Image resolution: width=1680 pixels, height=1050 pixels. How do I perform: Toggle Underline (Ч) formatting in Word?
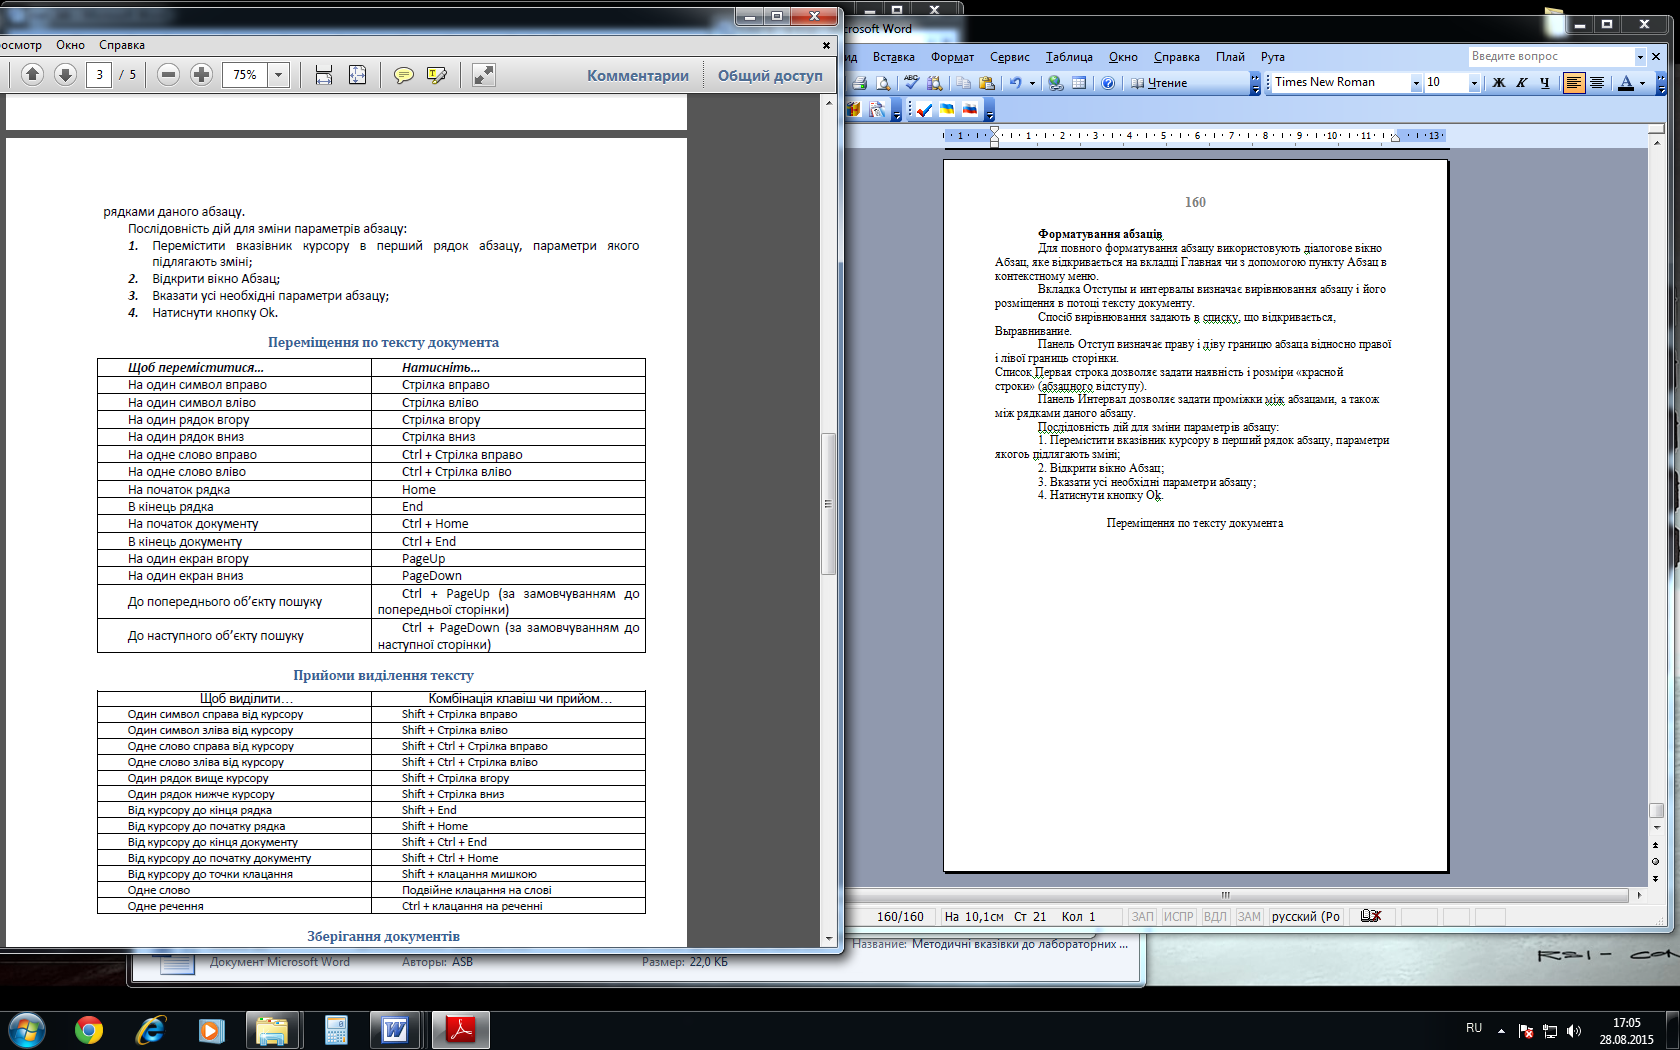click(x=1545, y=83)
